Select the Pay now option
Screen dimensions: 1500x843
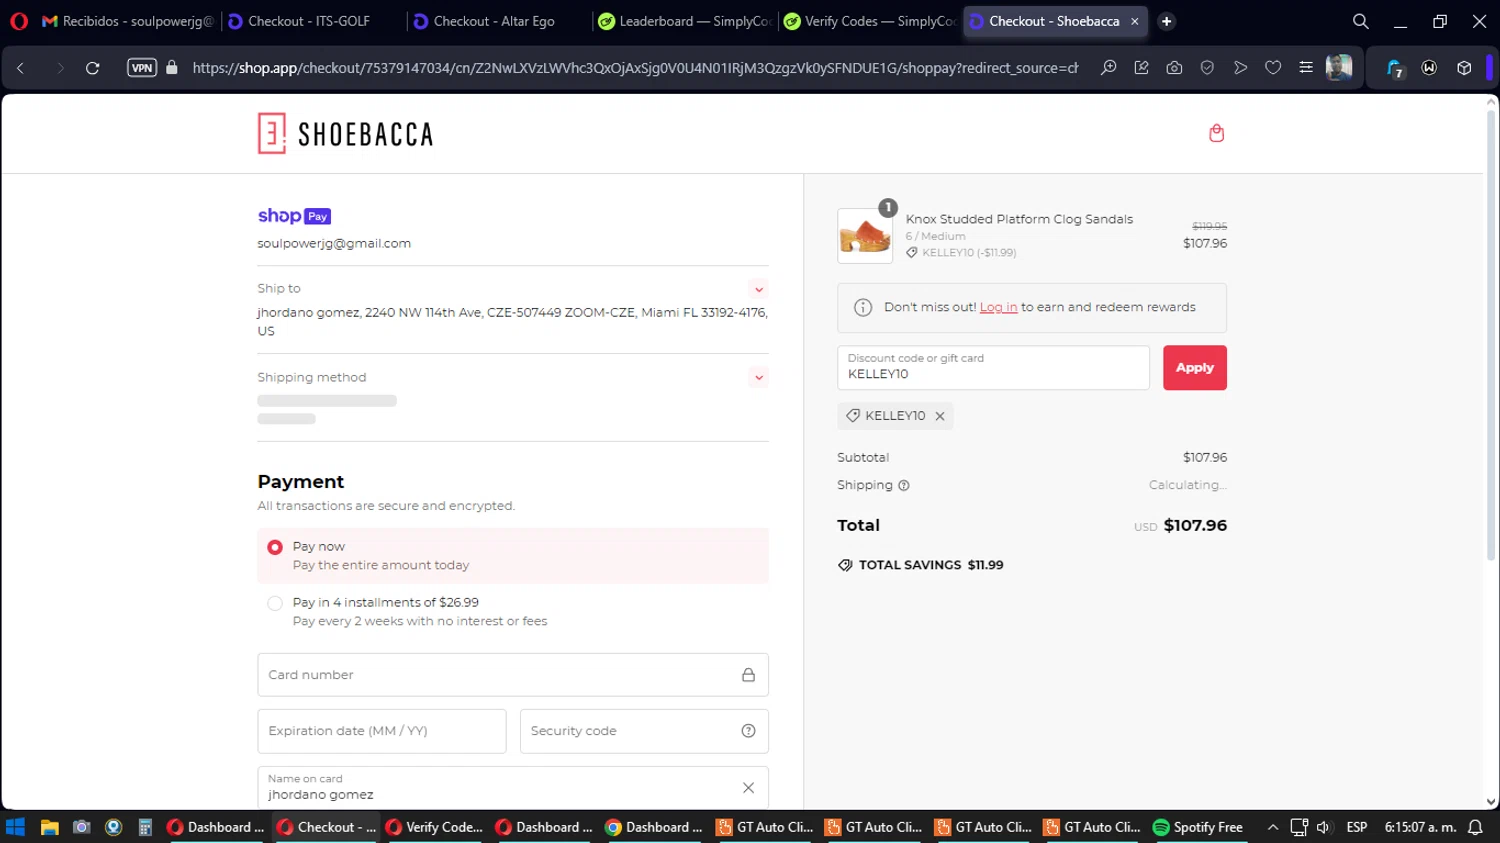click(x=274, y=547)
